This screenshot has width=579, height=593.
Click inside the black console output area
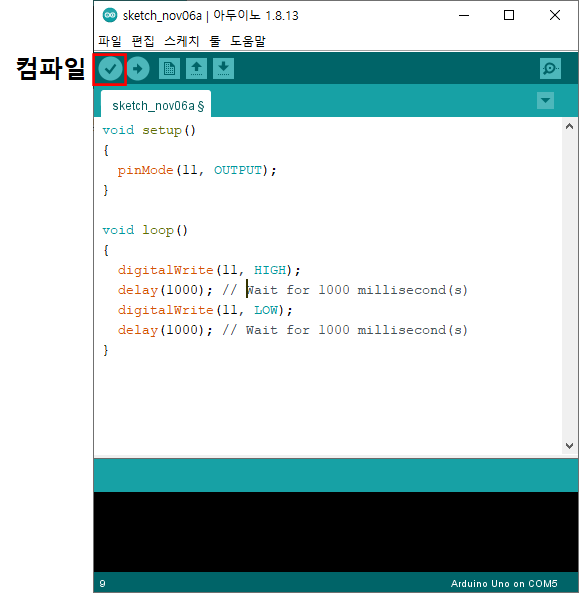[335, 532]
